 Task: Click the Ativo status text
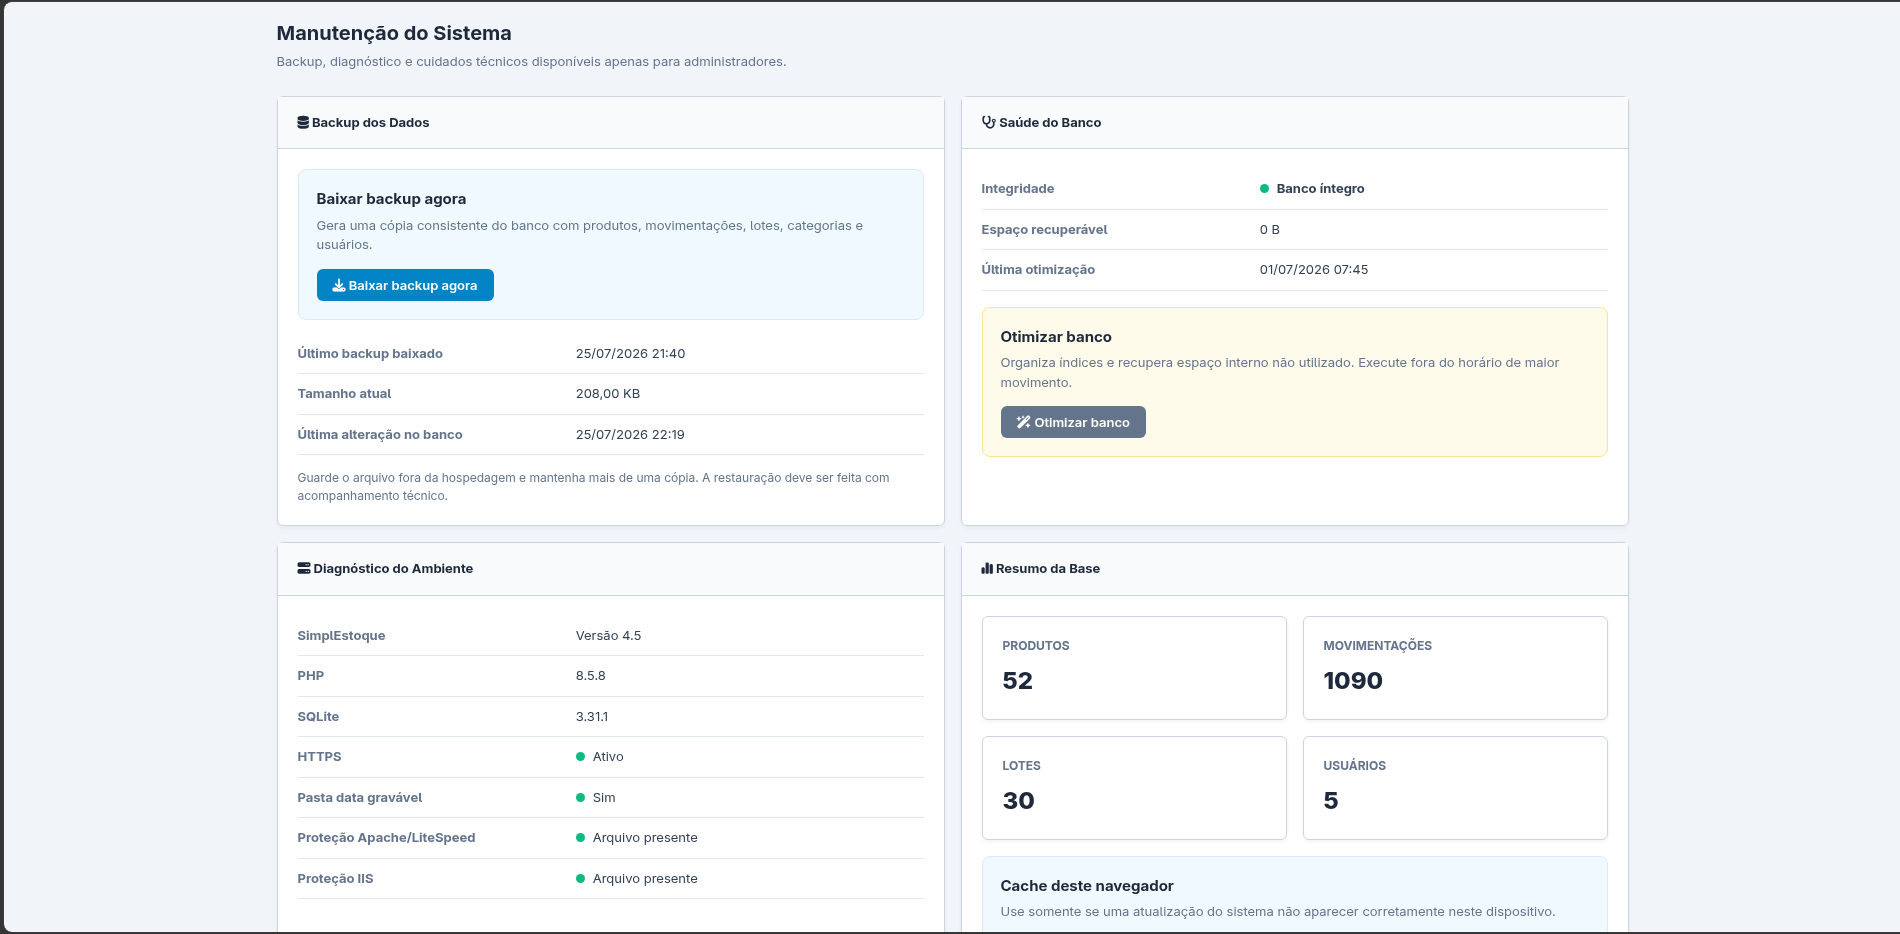pos(608,756)
